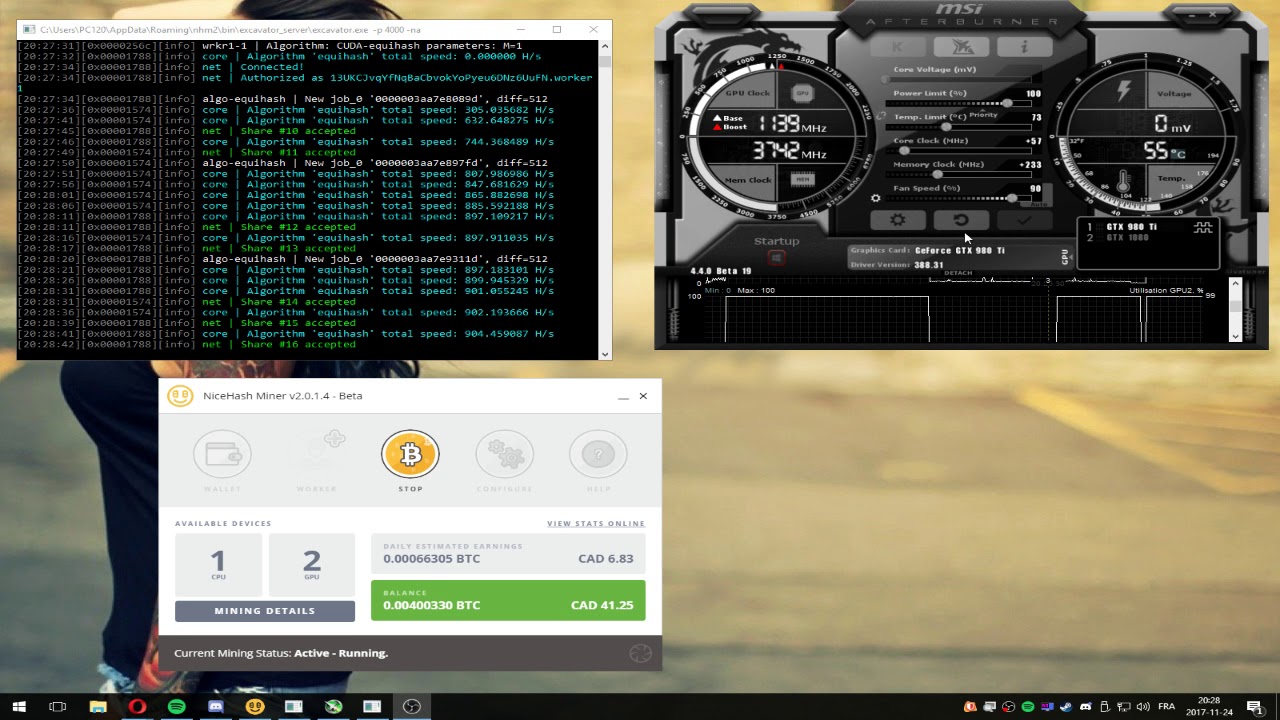
Task: Select GTX 1080 in GPU list
Action: pos(1128,238)
